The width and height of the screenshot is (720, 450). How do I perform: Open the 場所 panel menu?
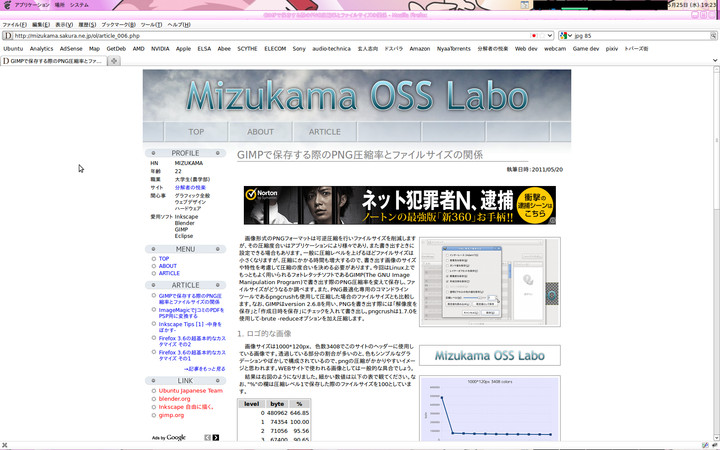60,5
